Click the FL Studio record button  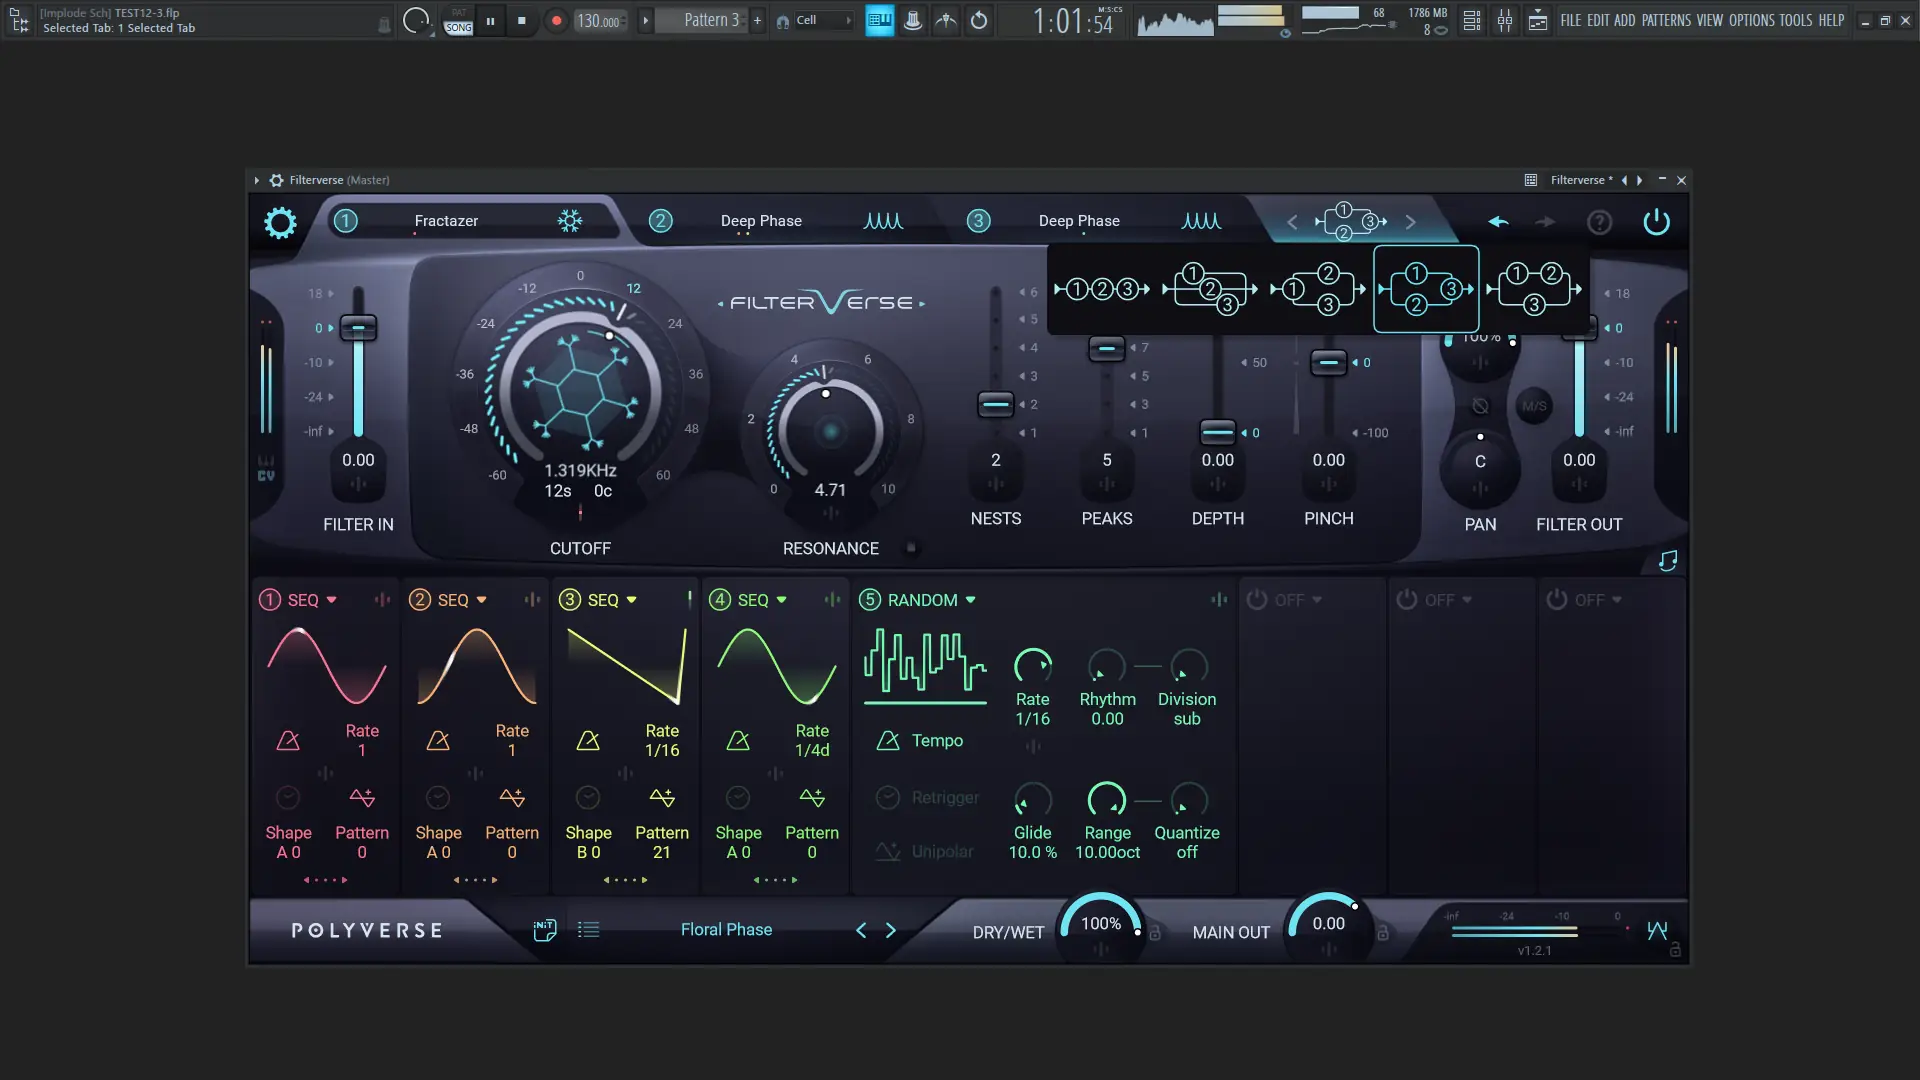[x=556, y=20]
